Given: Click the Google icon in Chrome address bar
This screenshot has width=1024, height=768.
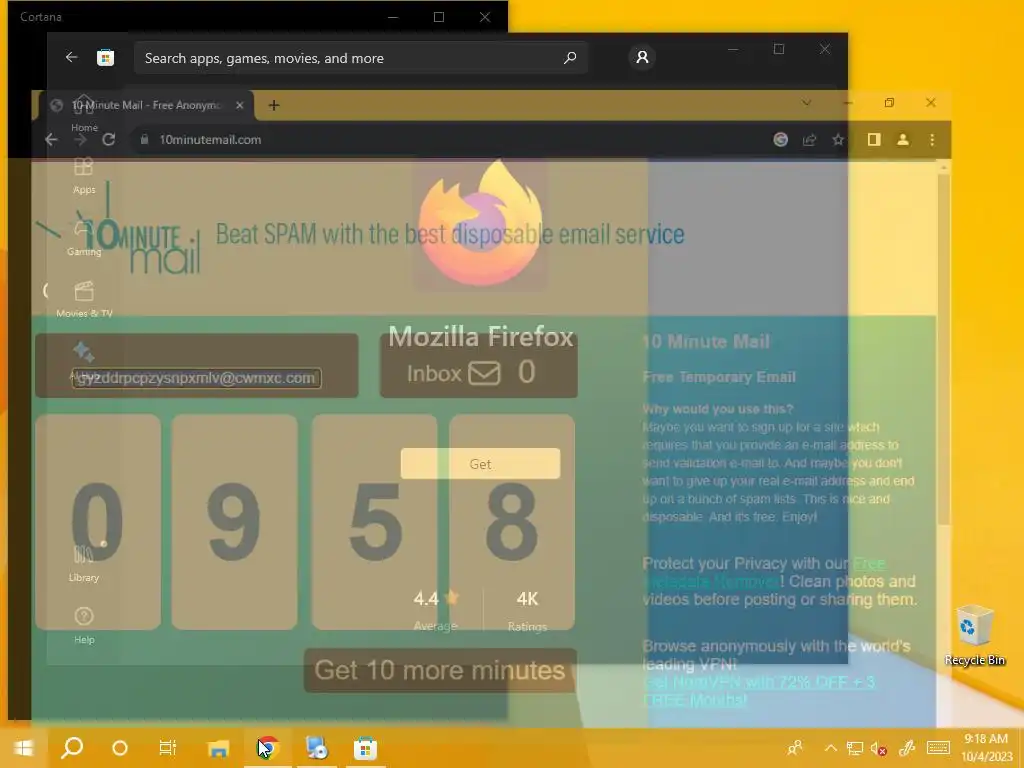Looking at the screenshot, I should tap(780, 139).
